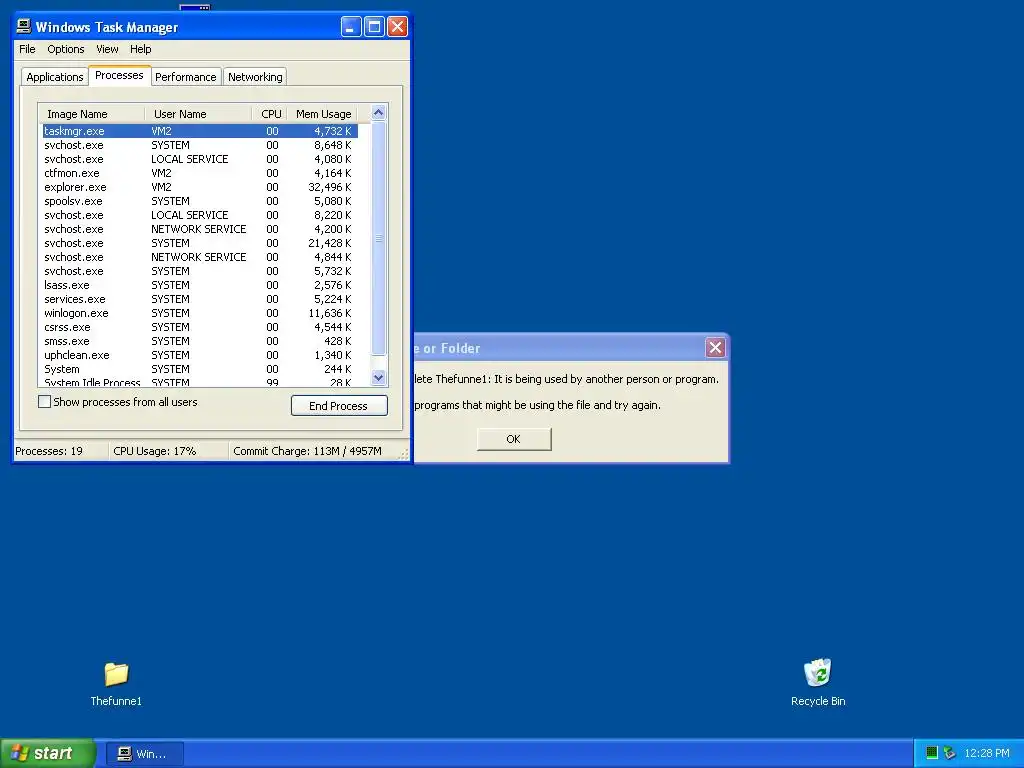The width and height of the screenshot is (1024, 768).
Task: Click the system clock showing 12:28 PM
Action: click(987, 753)
